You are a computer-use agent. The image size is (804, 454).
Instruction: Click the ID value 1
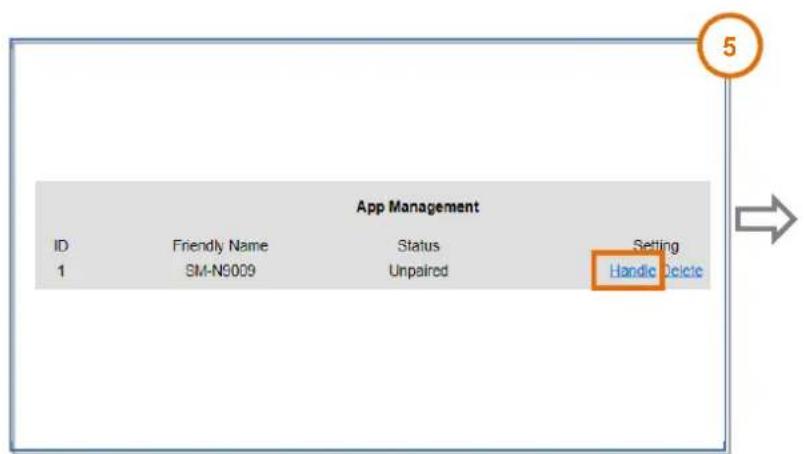coord(61,271)
